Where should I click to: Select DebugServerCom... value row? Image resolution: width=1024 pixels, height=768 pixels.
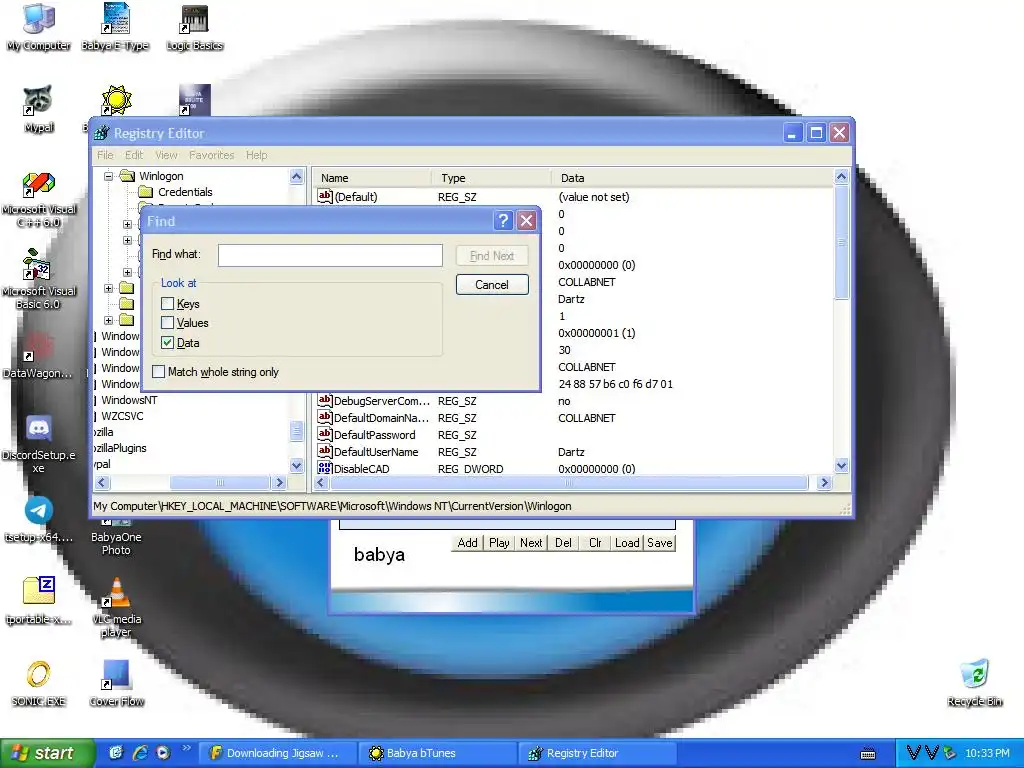click(574, 401)
